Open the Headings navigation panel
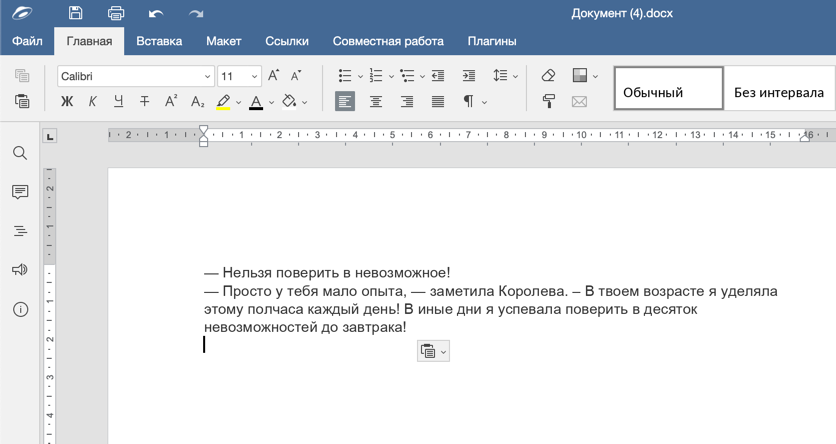 click(x=20, y=231)
